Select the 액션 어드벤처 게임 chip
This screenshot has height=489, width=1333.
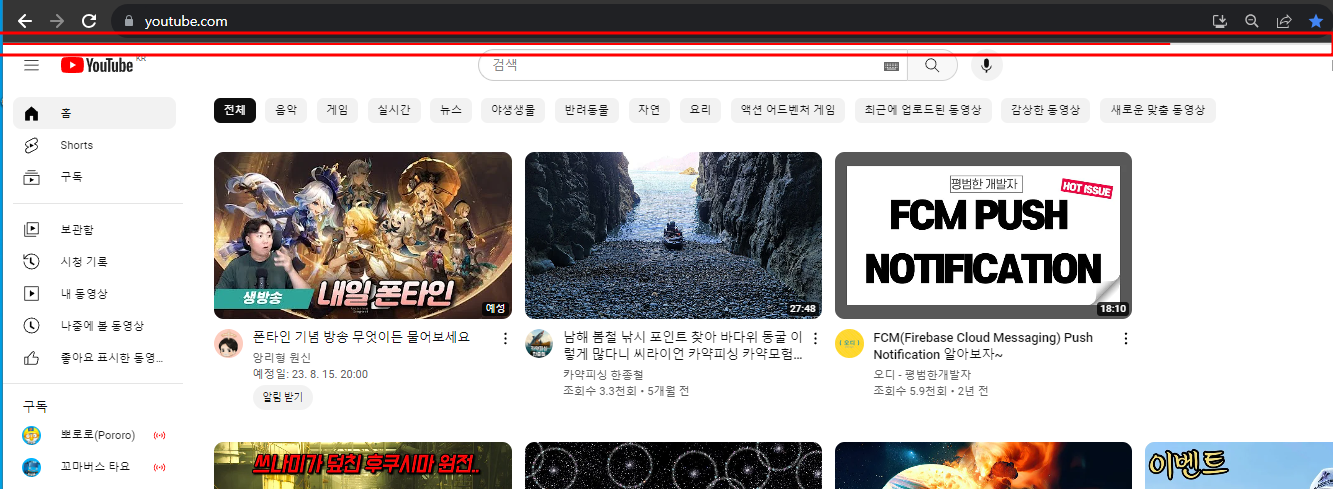click(x=788, y=110)
